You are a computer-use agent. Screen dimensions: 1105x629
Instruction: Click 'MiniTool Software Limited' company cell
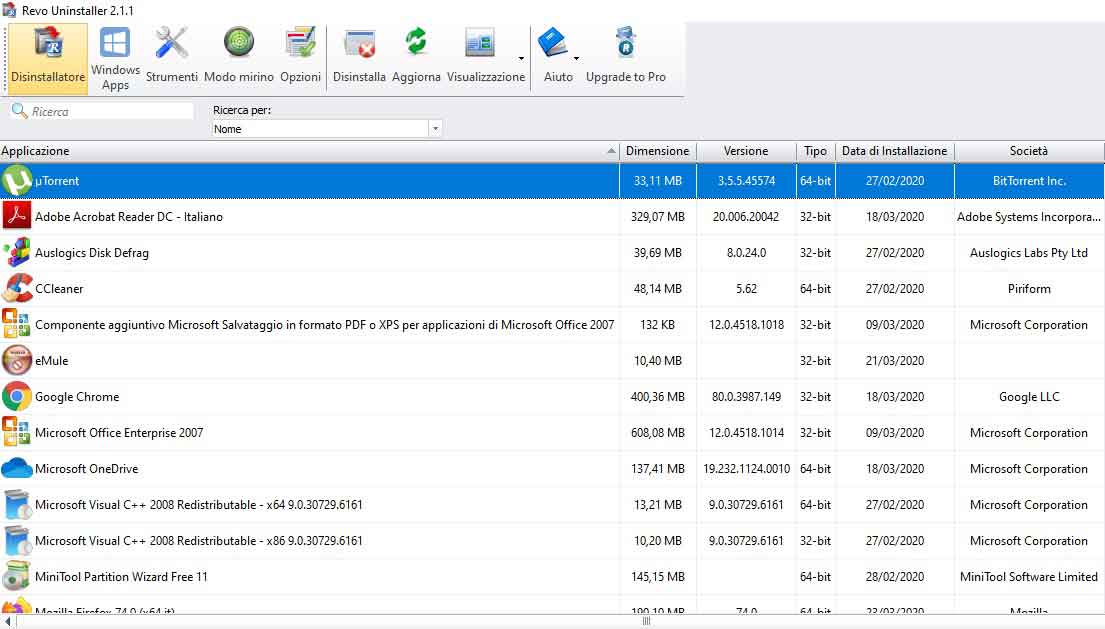pos(1029,577)
